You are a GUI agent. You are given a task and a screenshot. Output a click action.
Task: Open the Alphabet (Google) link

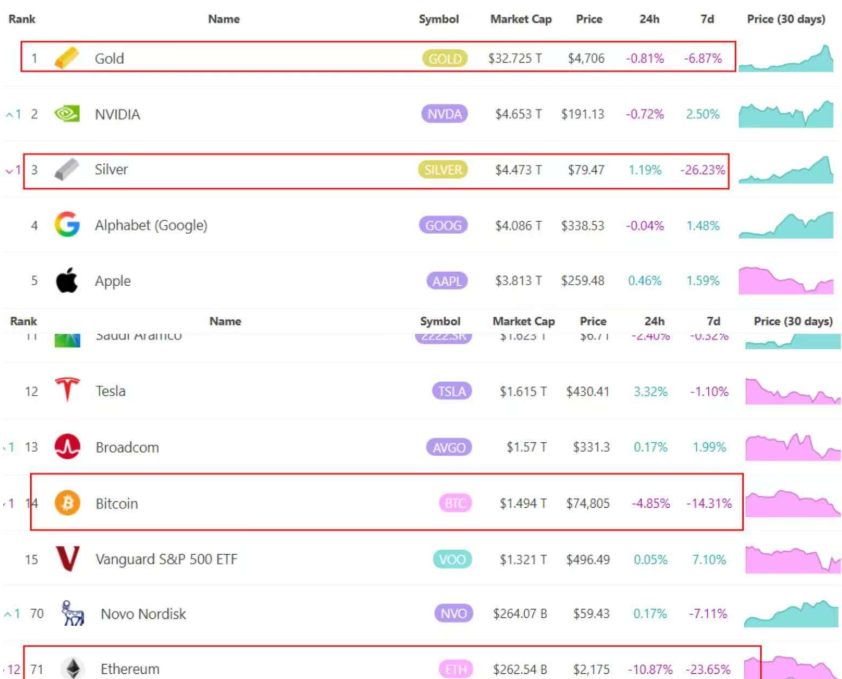151,225
